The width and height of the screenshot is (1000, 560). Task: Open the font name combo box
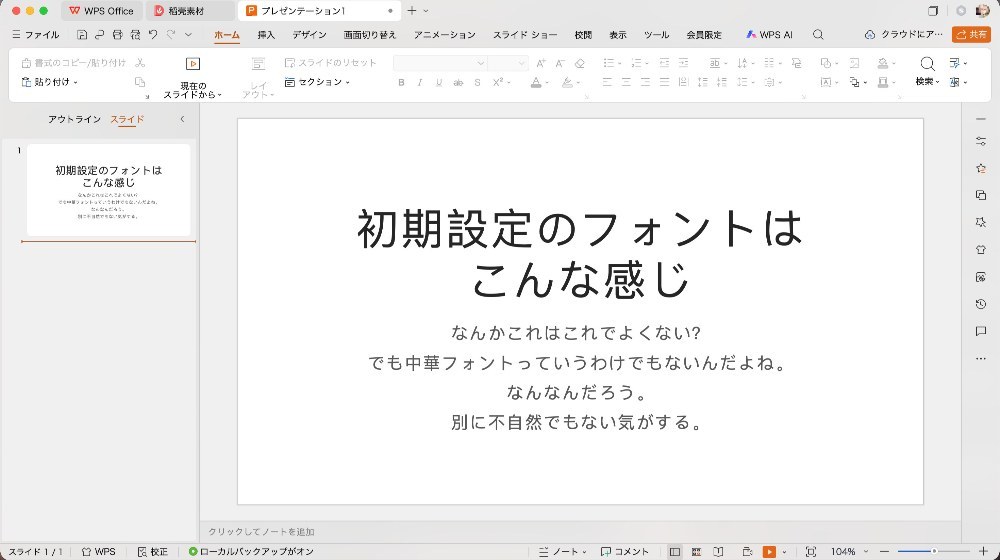(x=440, y=63)
